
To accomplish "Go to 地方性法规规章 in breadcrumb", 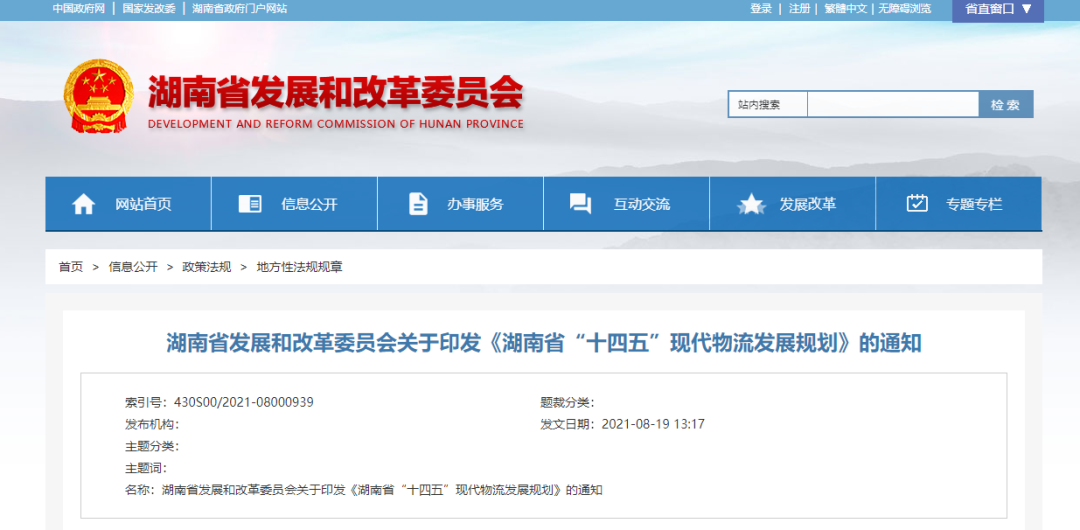I will click(299, 267).
